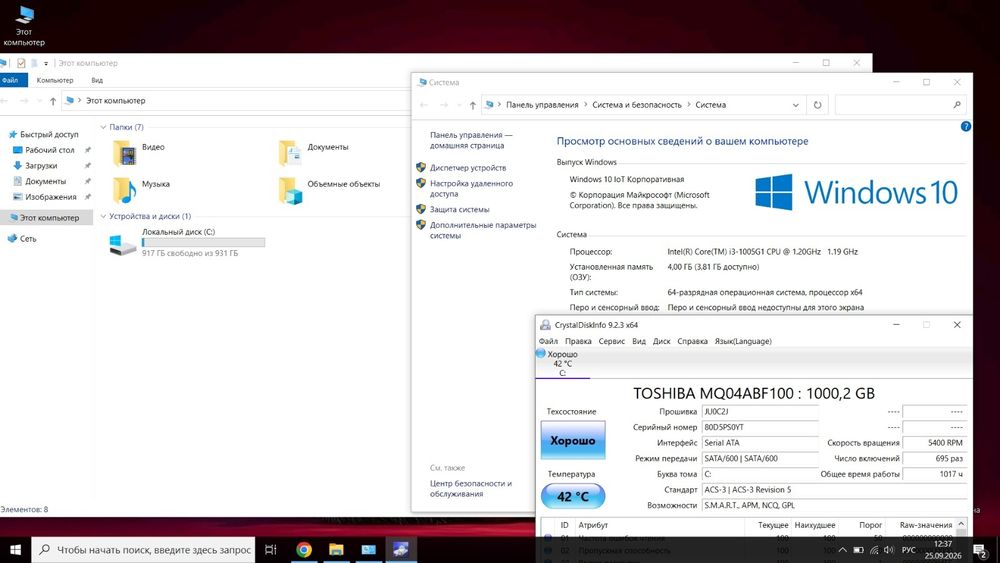Open the Вид ribbon tab in Explorer

point(97,80)
